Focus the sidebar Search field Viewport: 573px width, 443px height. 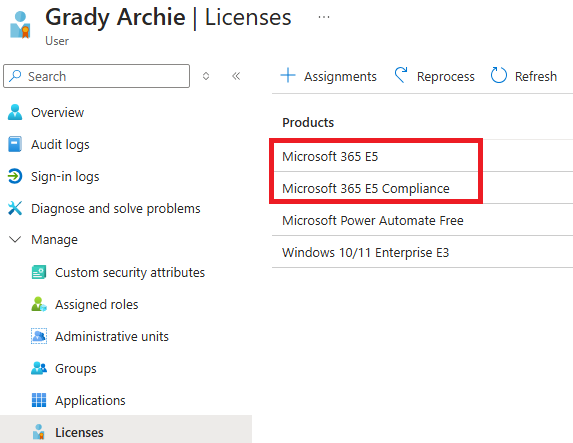coord(96,76)
